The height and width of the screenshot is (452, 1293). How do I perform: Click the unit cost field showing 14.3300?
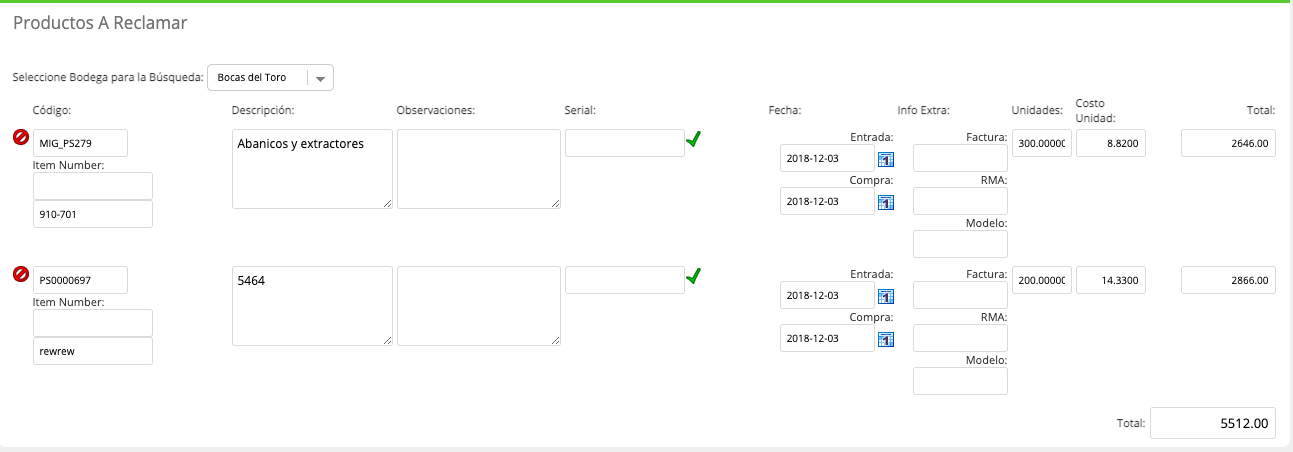click(x=1111, y=280)
